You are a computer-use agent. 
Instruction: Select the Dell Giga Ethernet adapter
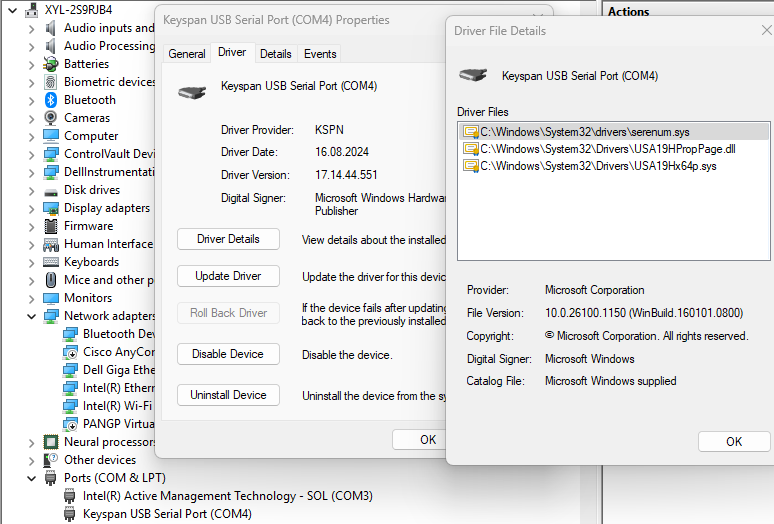[x=118, y=370]
